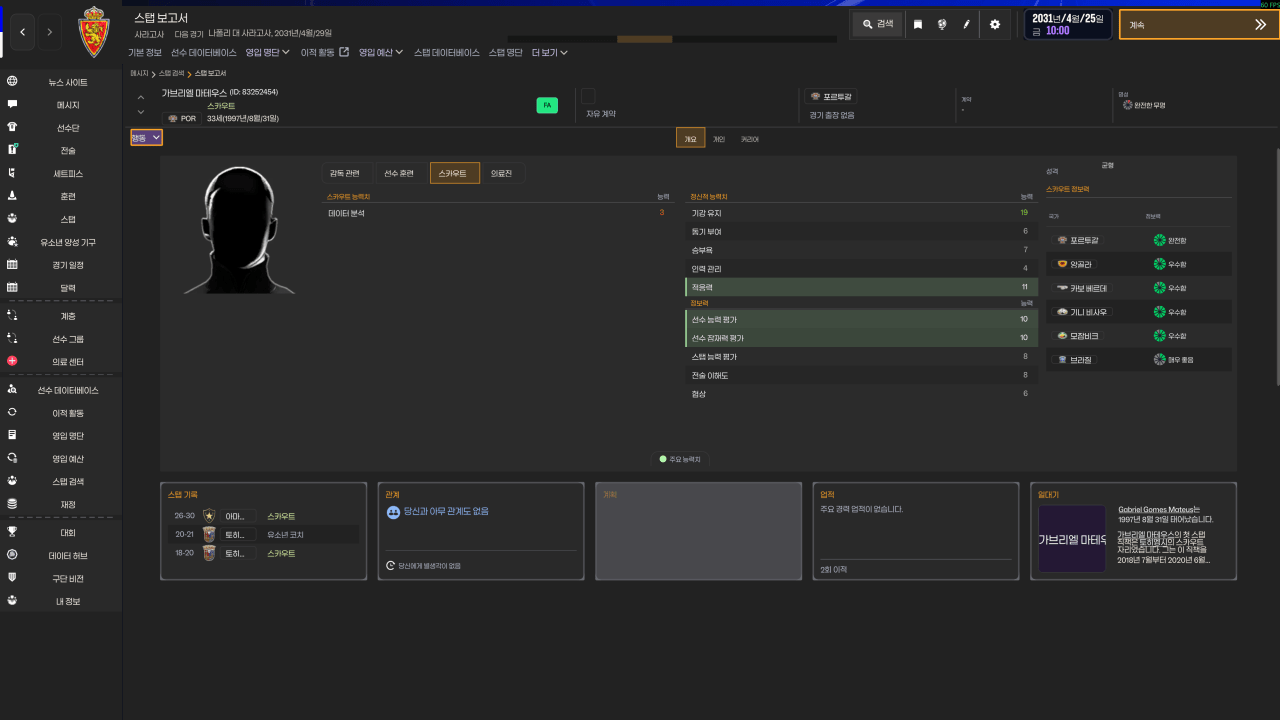Expand 더 보기 menu dropdown
Image resolution: width=1280 pixels, height=720 pixels.
[550, 52]
